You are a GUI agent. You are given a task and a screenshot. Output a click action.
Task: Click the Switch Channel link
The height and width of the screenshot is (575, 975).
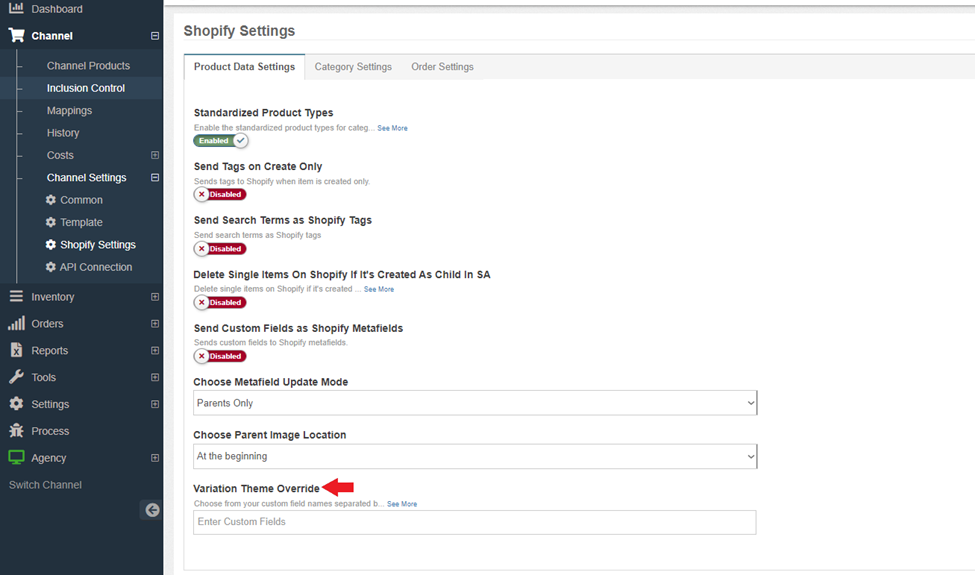pyautogui.click(x=45, y=485)
